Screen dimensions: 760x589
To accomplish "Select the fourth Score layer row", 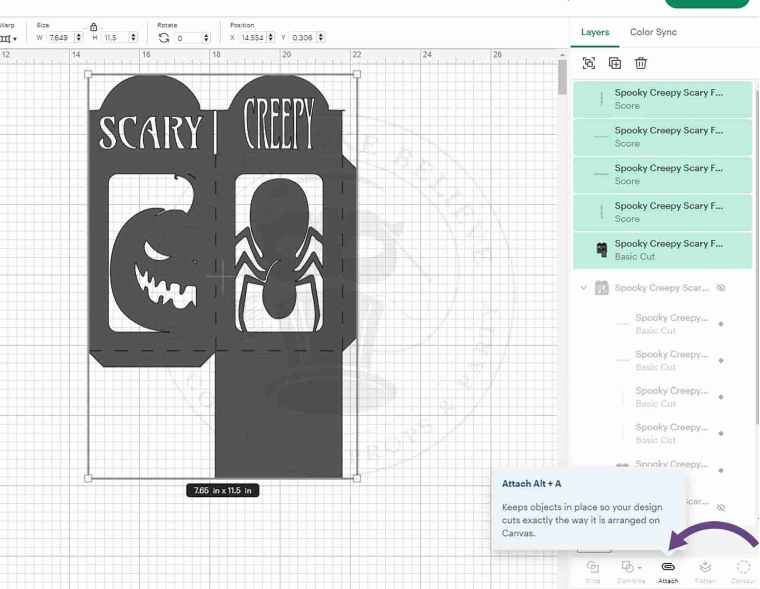I will click(663, 212).
